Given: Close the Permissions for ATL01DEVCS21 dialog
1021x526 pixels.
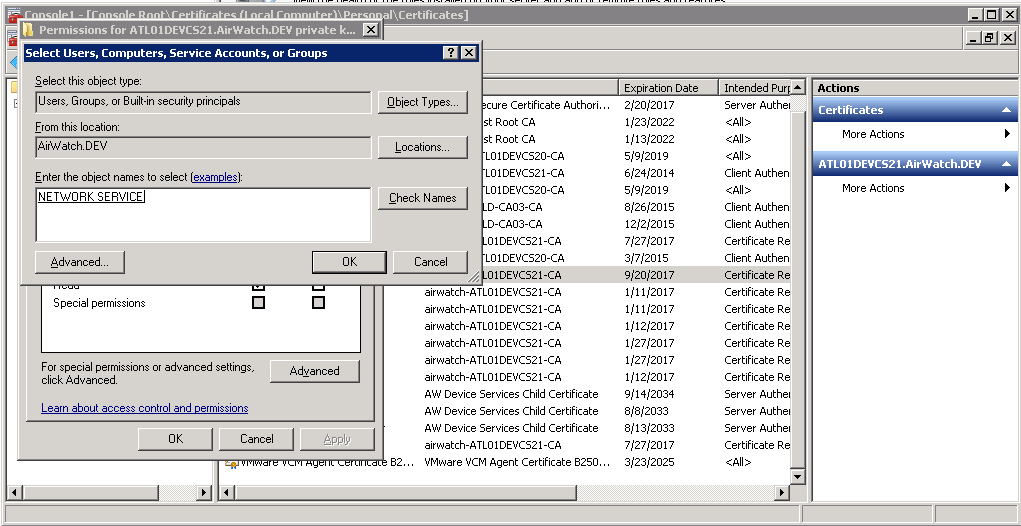Looking at the screenshot, I should point(370,29).
